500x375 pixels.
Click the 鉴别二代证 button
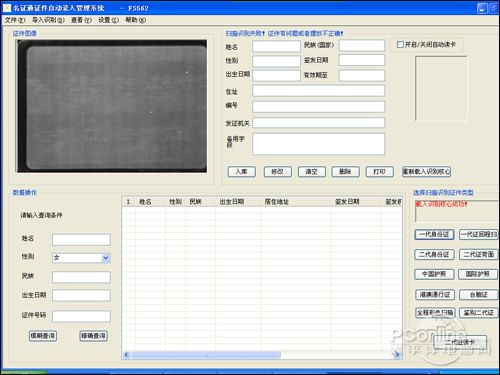tap(479, 313)
